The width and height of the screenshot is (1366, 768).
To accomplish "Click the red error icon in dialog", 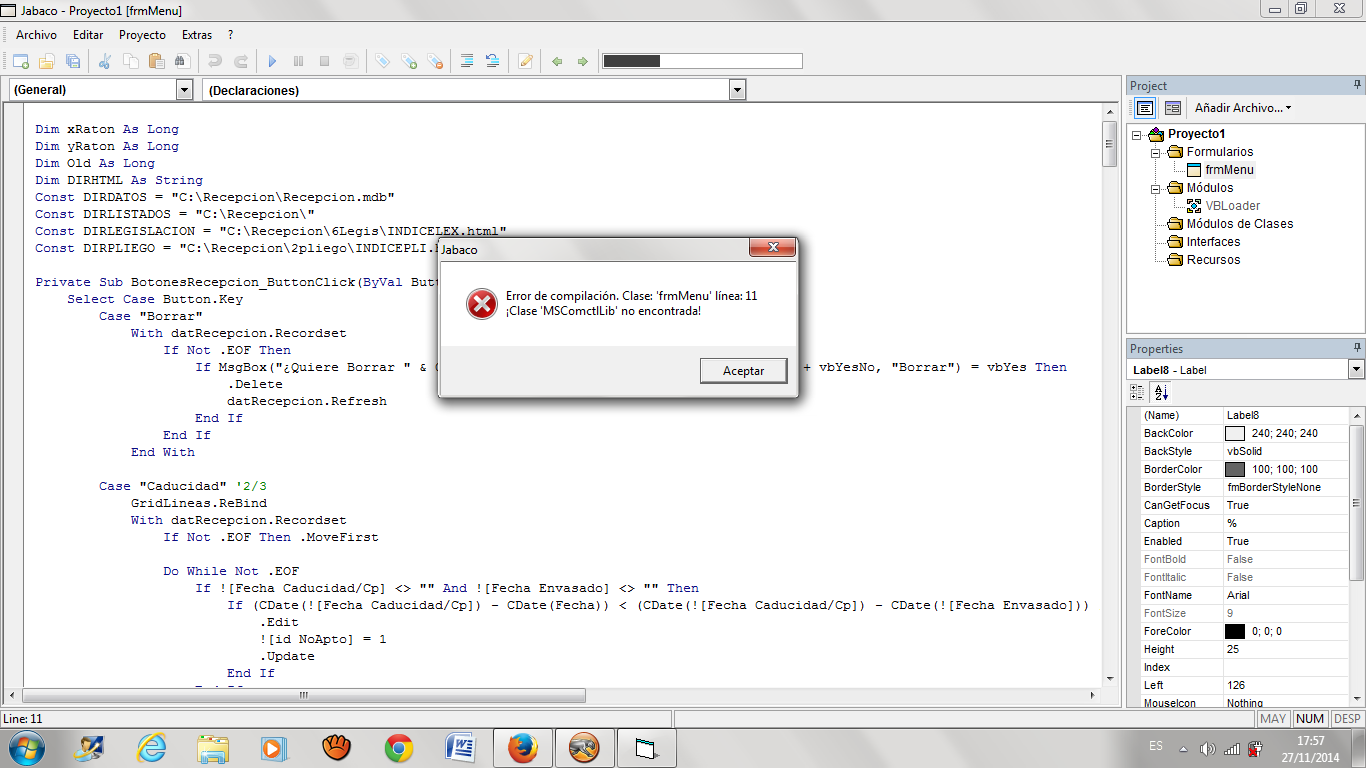I will (x=482, y=304).
